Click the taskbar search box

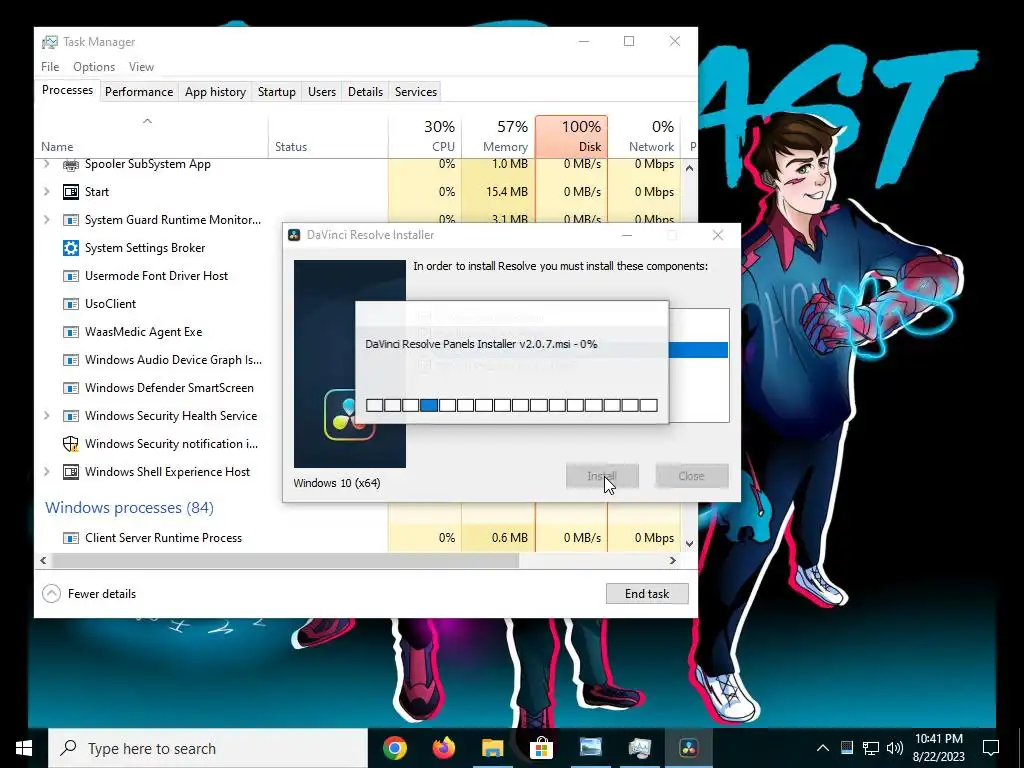tap(208, 748)
